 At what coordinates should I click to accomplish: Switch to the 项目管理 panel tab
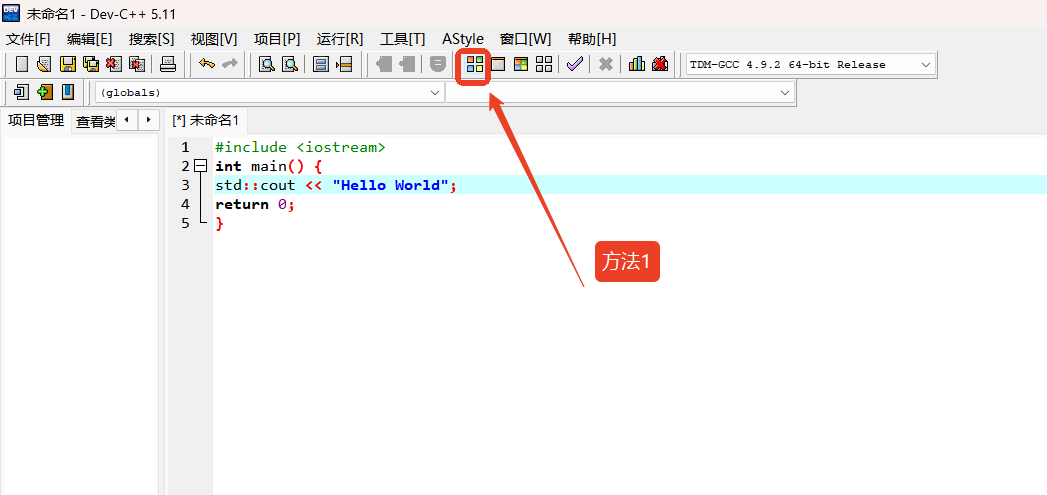click(36, 120)
